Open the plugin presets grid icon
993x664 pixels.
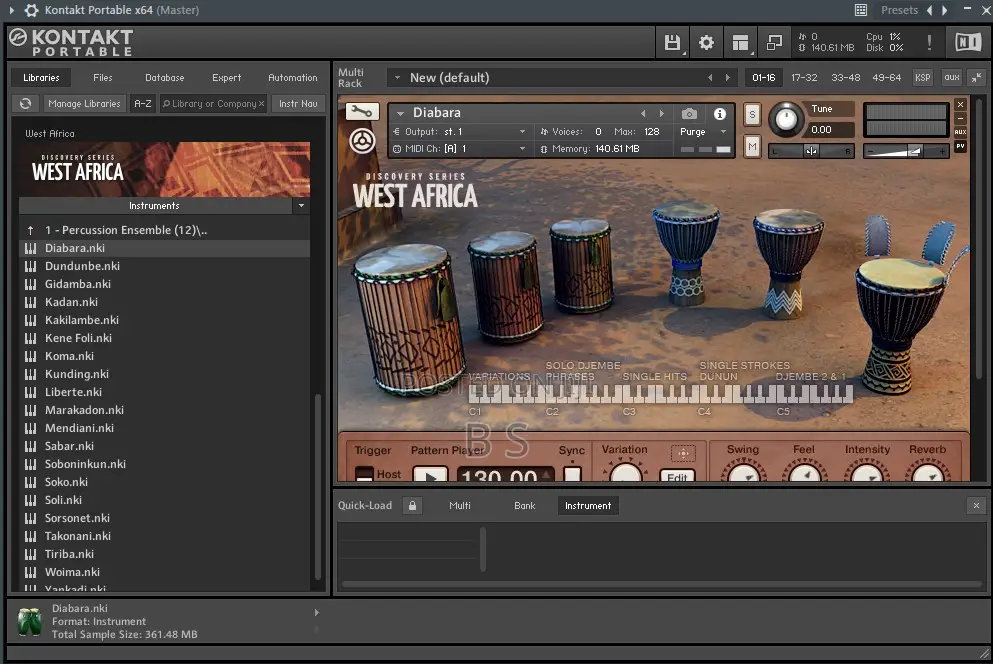coord(861,10)
